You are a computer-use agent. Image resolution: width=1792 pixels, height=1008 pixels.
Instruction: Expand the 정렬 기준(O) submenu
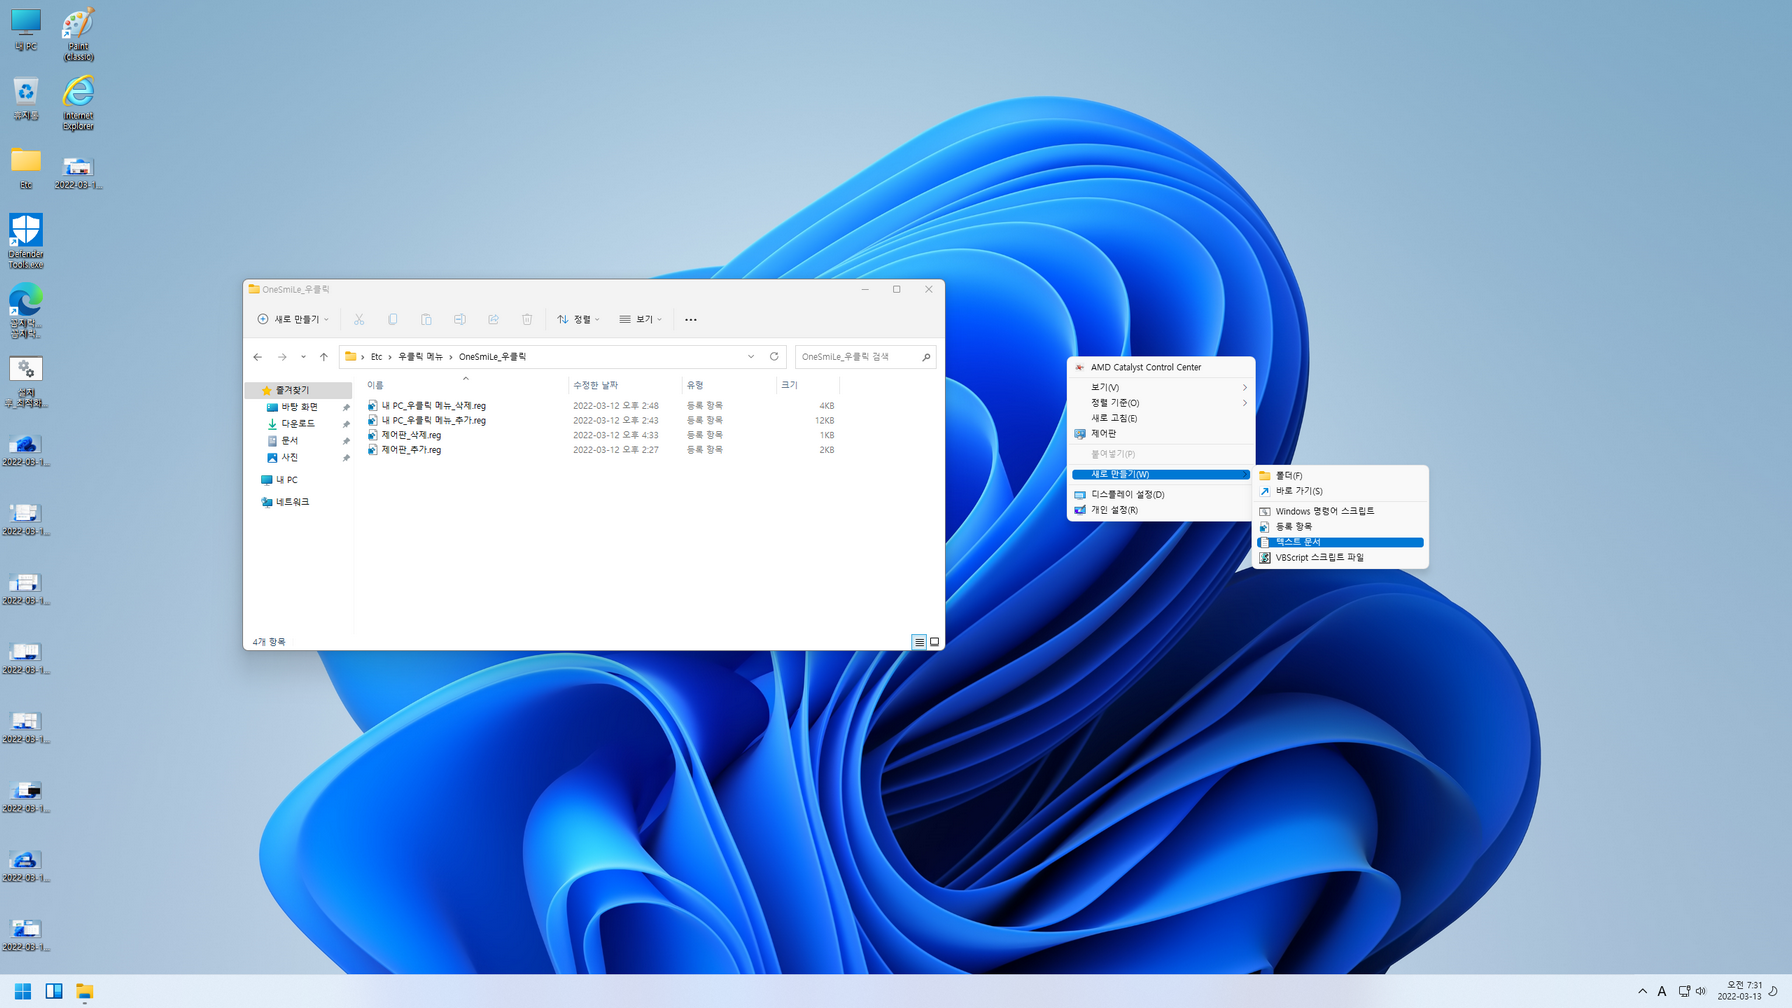(1161, 403)
